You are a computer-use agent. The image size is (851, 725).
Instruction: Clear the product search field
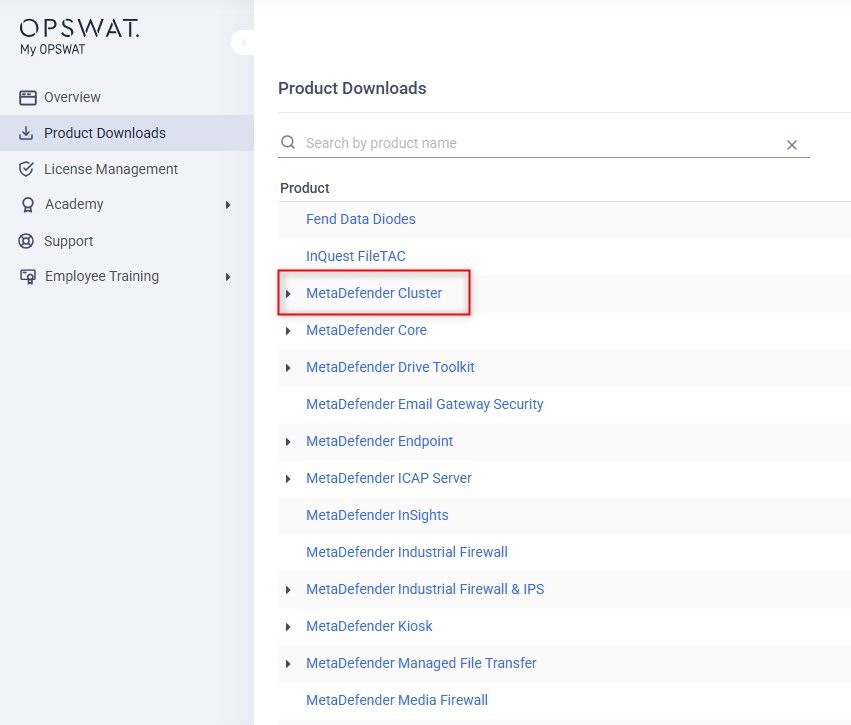tap(791, 145)
